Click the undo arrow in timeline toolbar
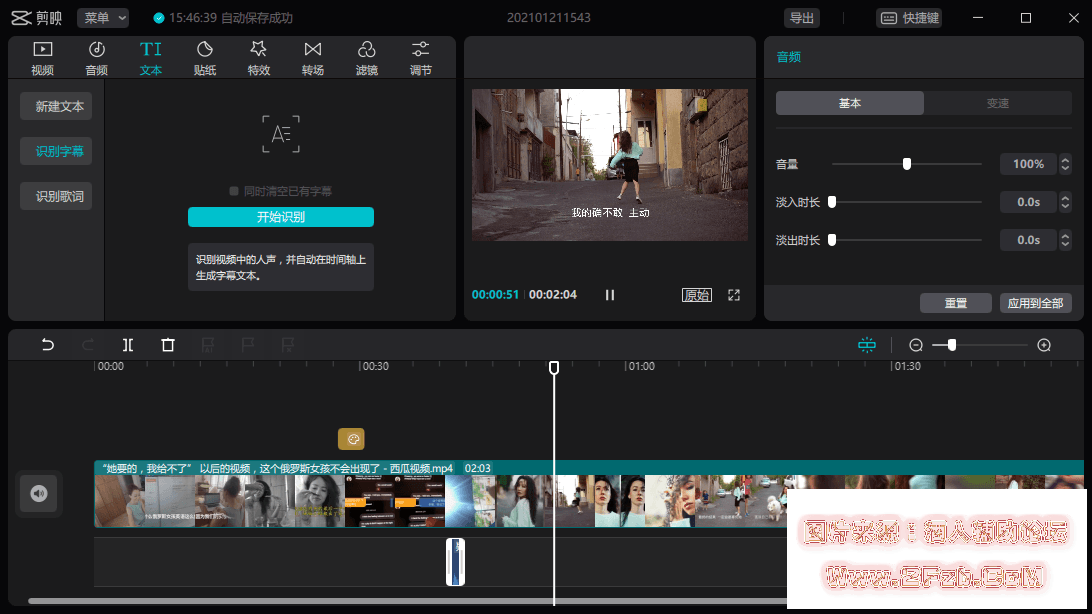The width and height of the screenshot is (1092, 614). pyautogui.click(x=47, y=345)
